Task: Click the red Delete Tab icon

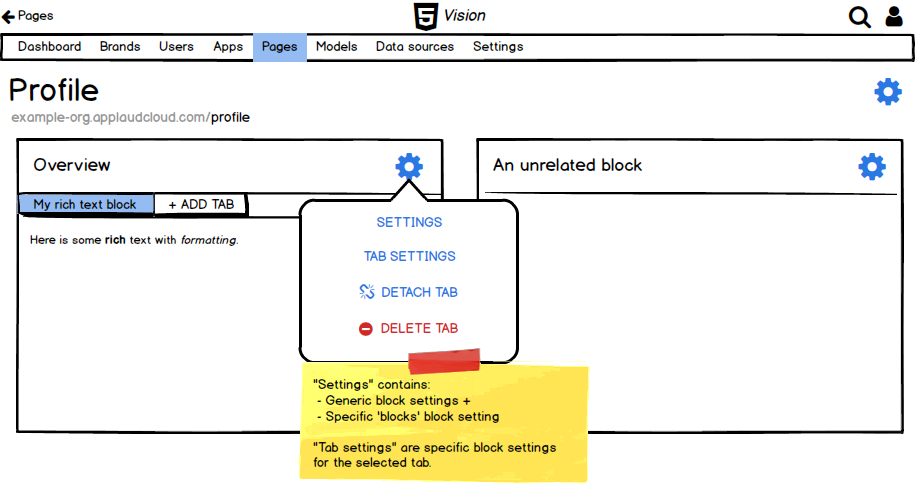Action: [366, 328]
